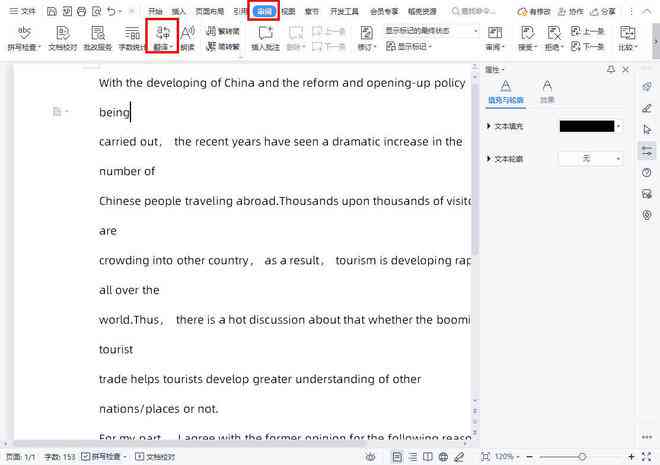
Task: Click the Document Proofreading (文档校对) icon
Action: tap(63, 38)
